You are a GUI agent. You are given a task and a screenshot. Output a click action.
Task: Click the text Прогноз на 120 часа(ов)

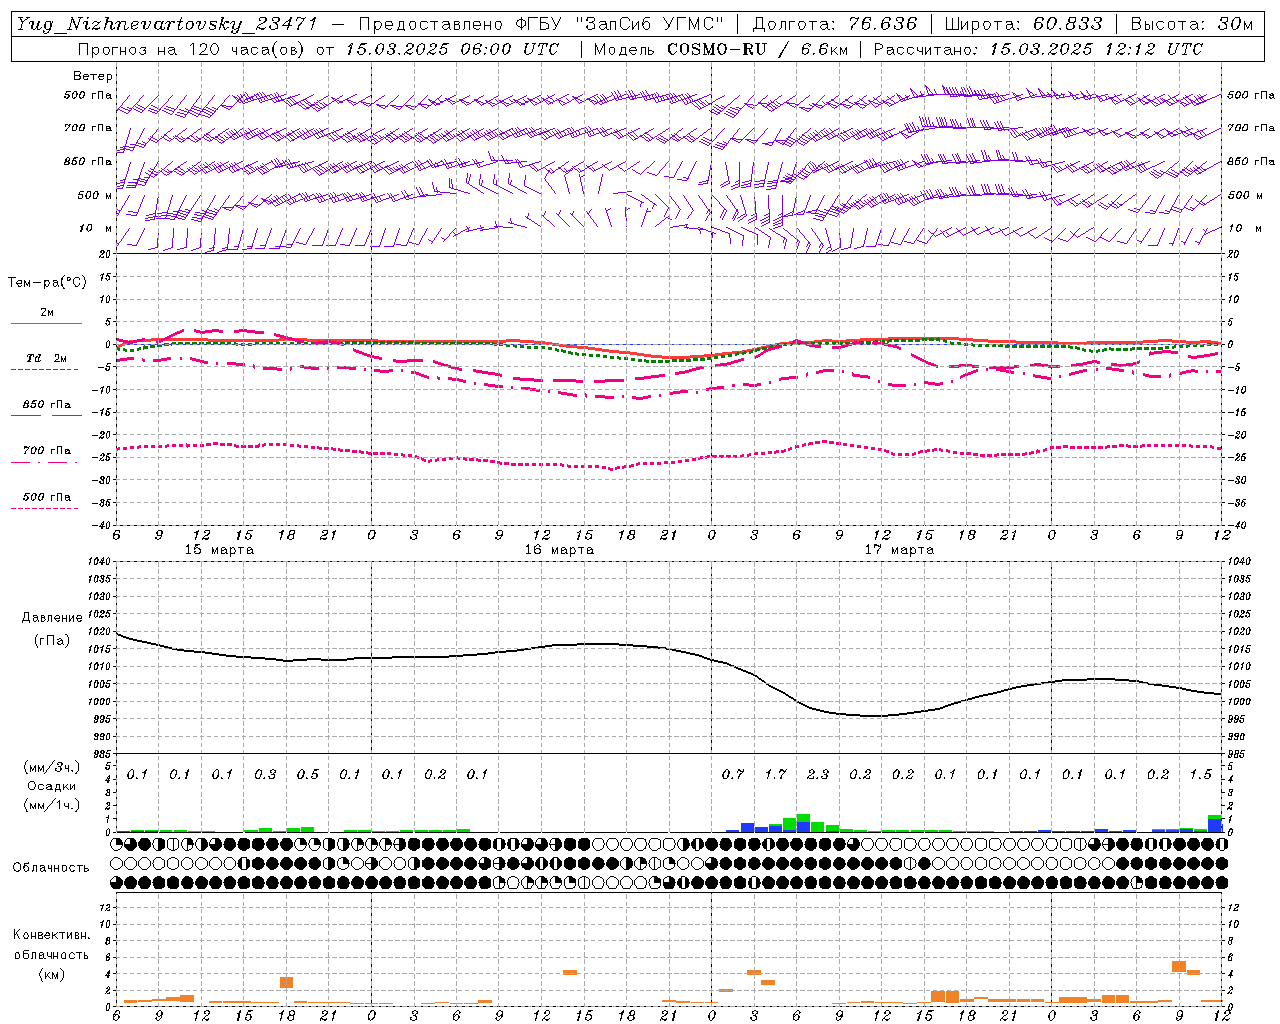(x=192, y=49)
